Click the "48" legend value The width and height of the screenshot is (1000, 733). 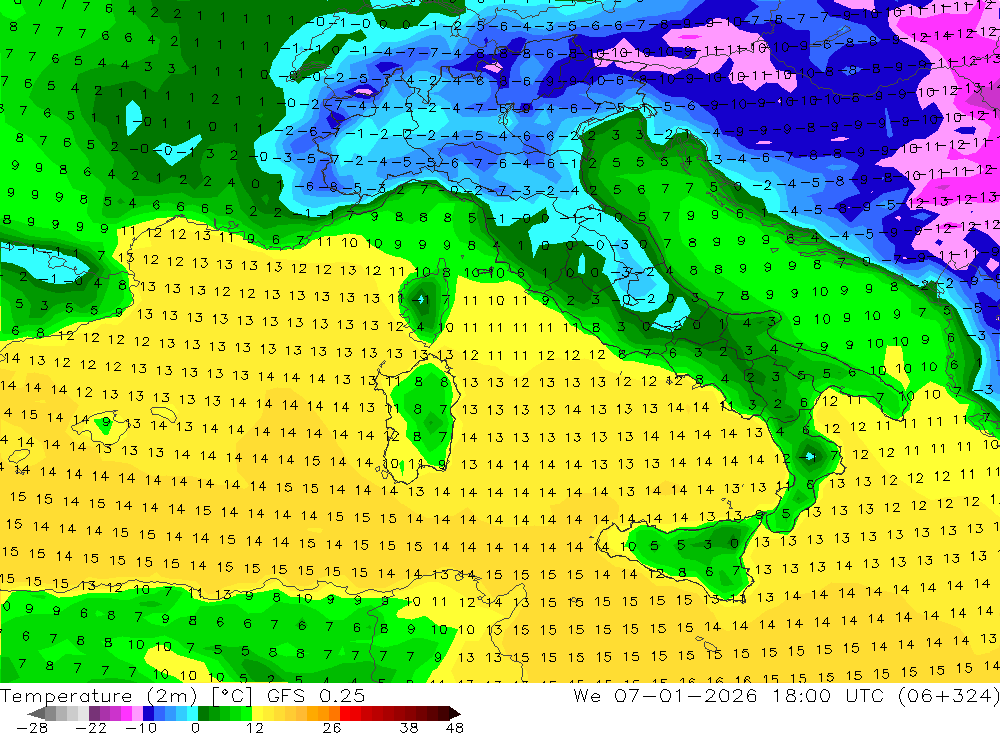pos(455,727)
